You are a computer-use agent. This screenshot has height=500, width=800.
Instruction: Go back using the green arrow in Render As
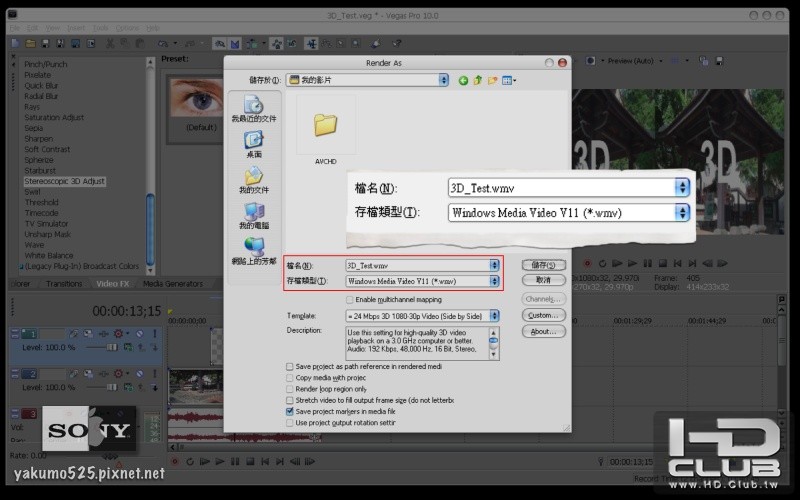[x=463, y=81]
